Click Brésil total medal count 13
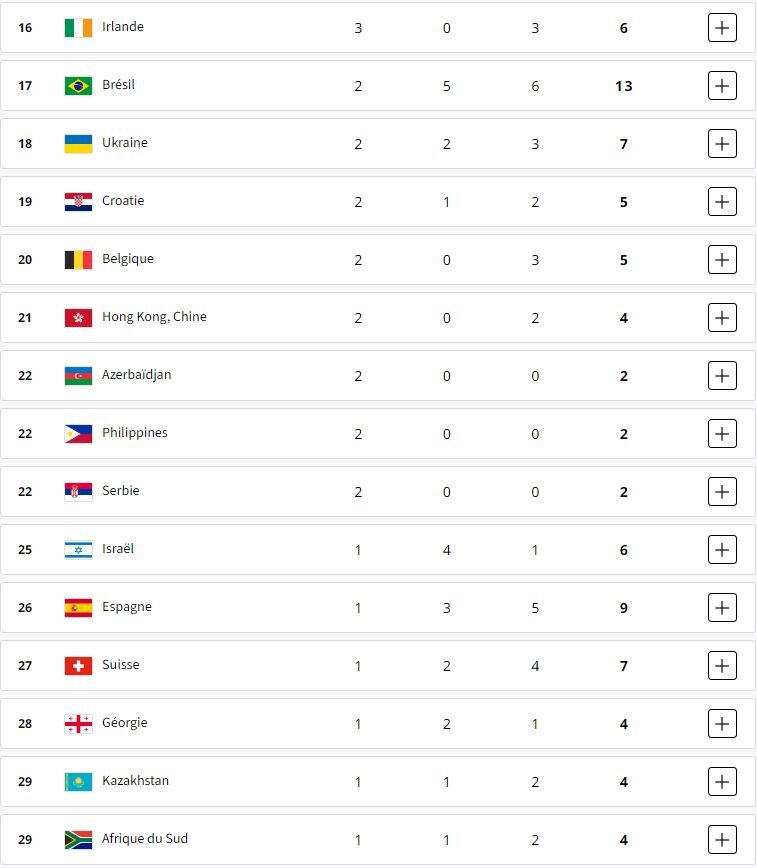This screenshot has height=868, width=757. tap(623, 86)
